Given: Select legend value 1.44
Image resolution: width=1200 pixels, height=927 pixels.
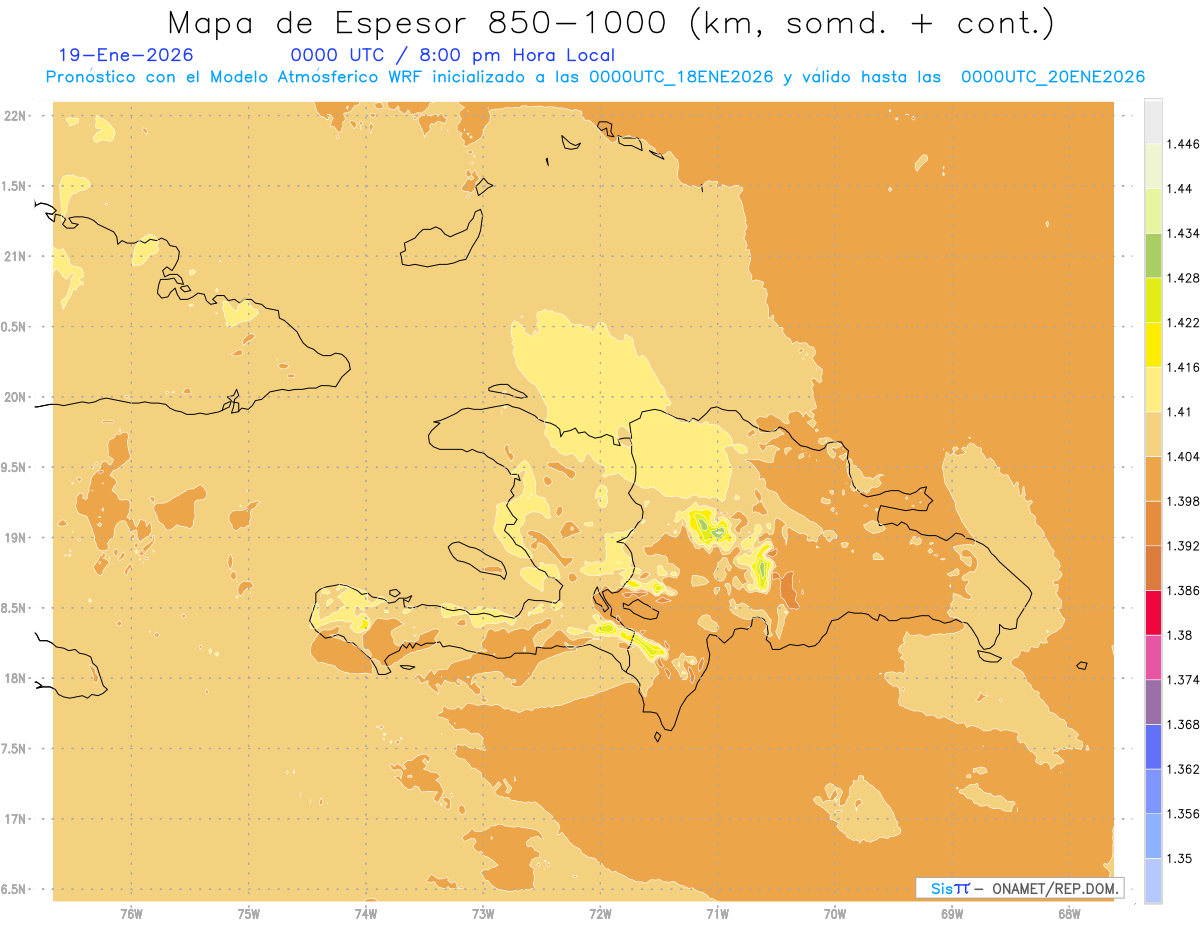Looking at the screenshot, I should (x=1177, y=188).
